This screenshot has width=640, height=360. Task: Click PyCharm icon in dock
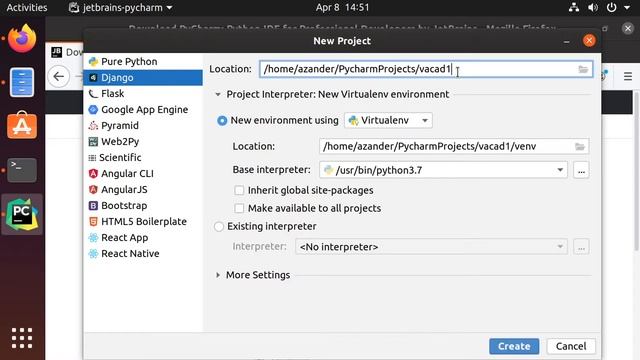pyautogui.click(x=22, y=214)
